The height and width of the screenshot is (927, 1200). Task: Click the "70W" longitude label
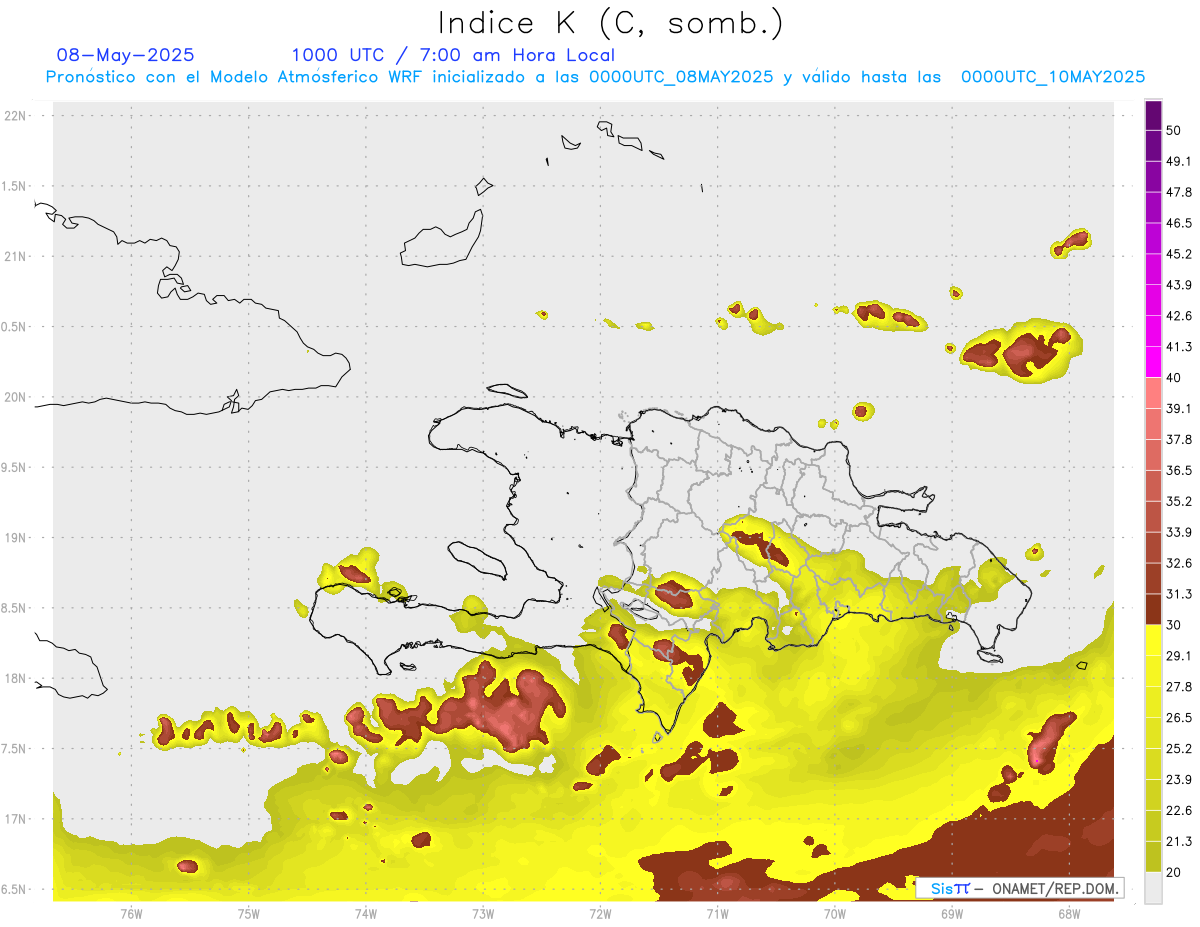click(835, 914)
